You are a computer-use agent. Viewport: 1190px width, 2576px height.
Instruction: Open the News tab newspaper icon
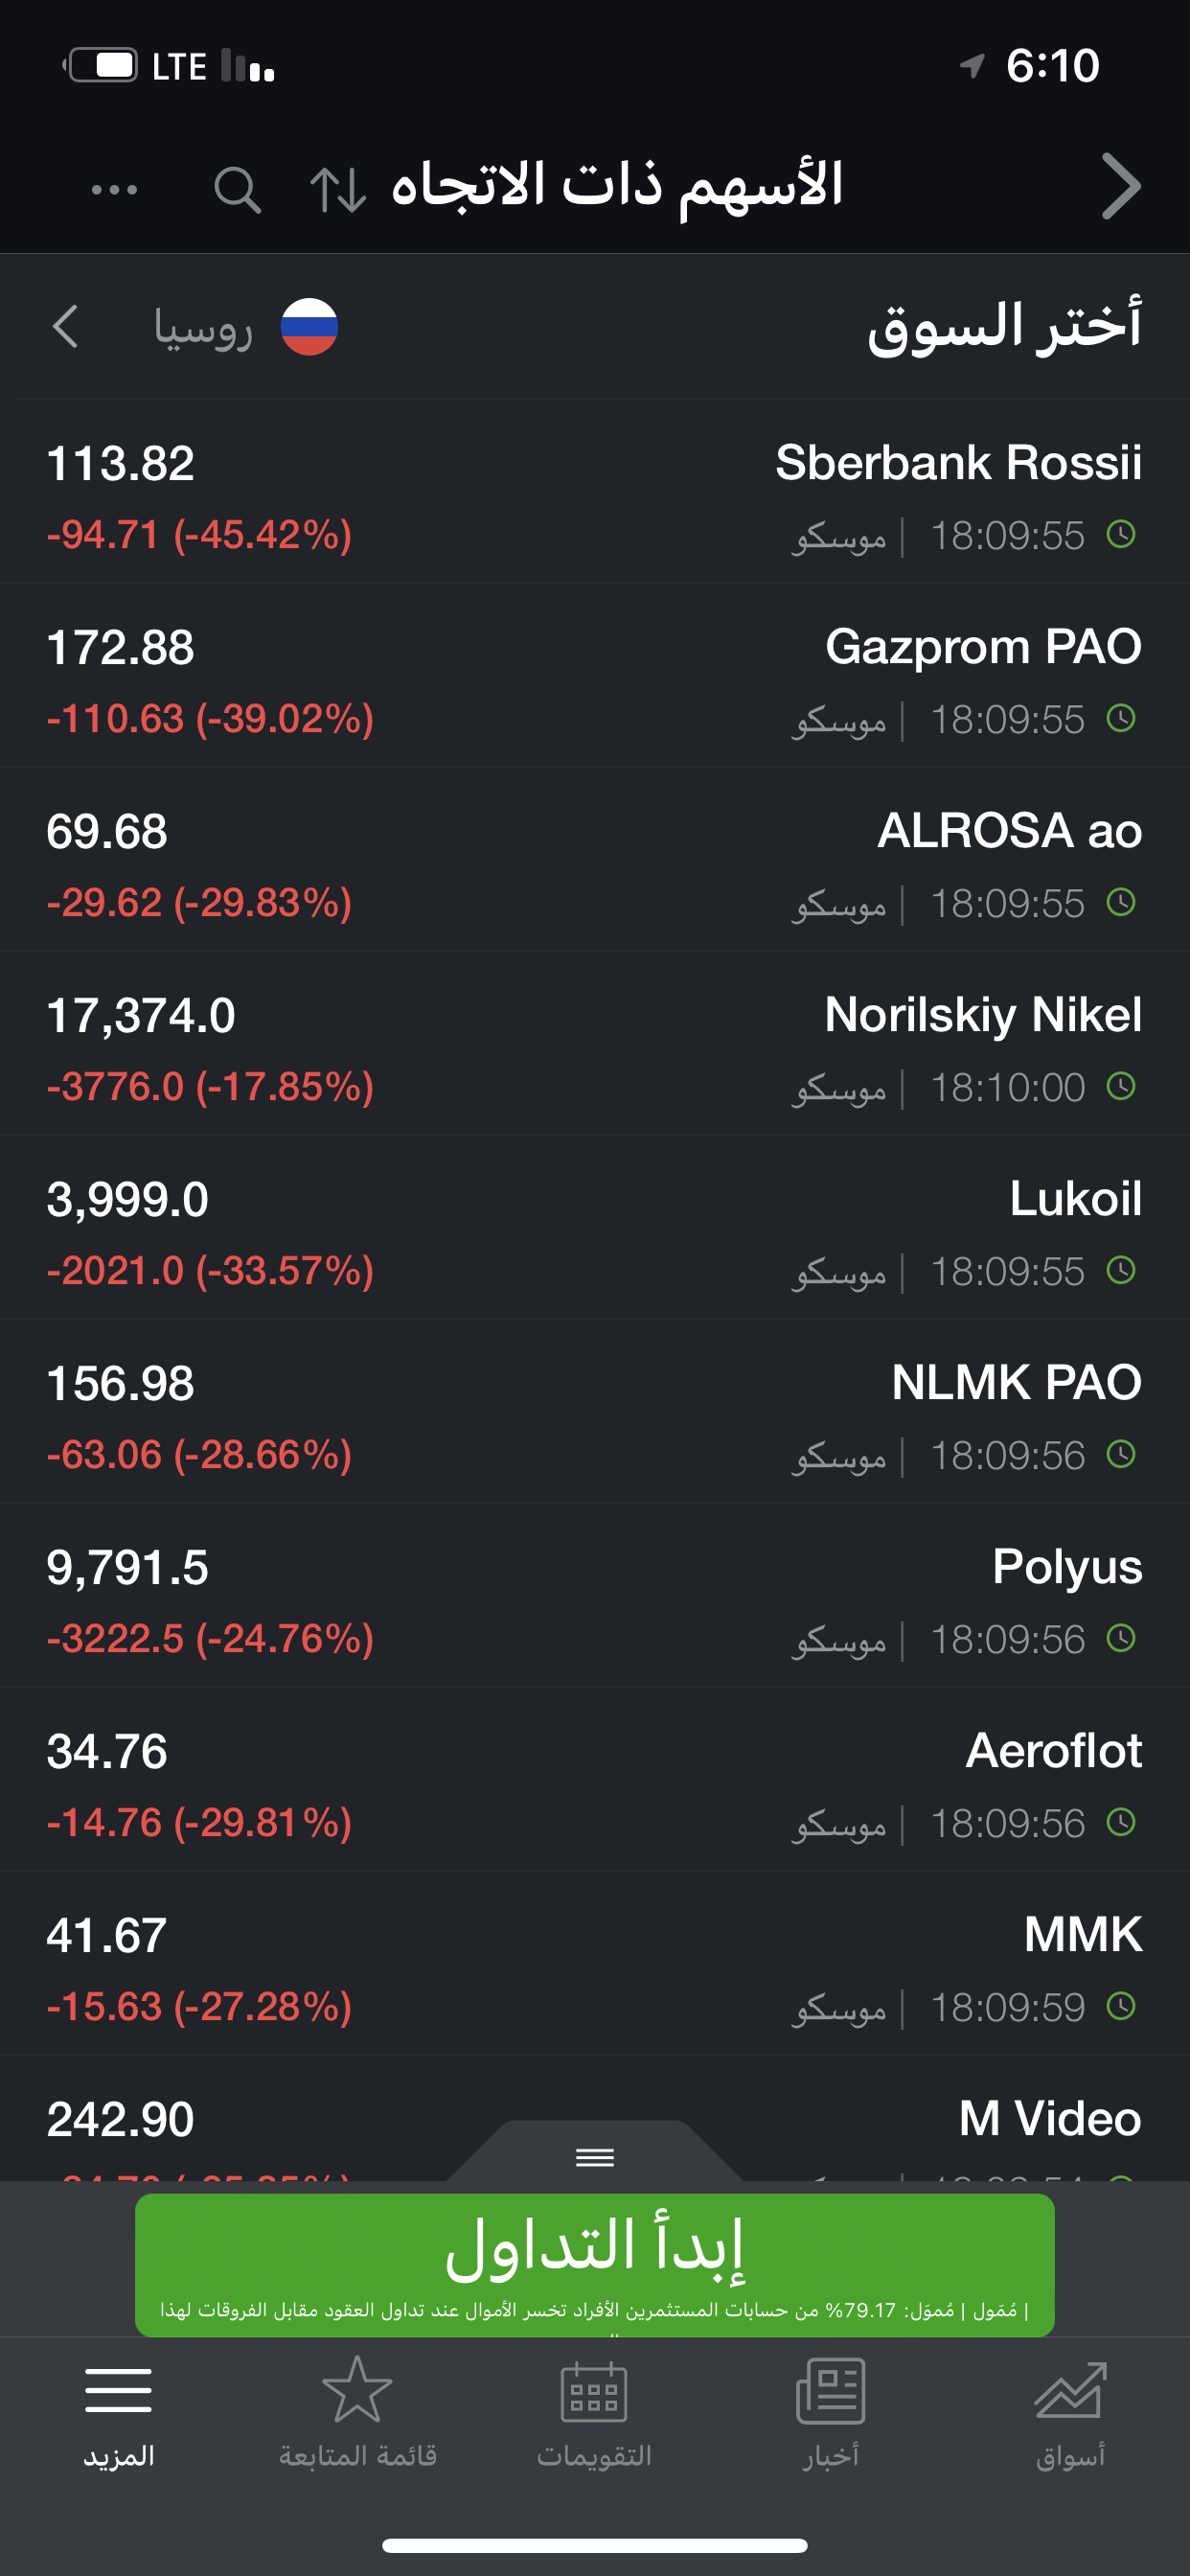(831, 2391)
